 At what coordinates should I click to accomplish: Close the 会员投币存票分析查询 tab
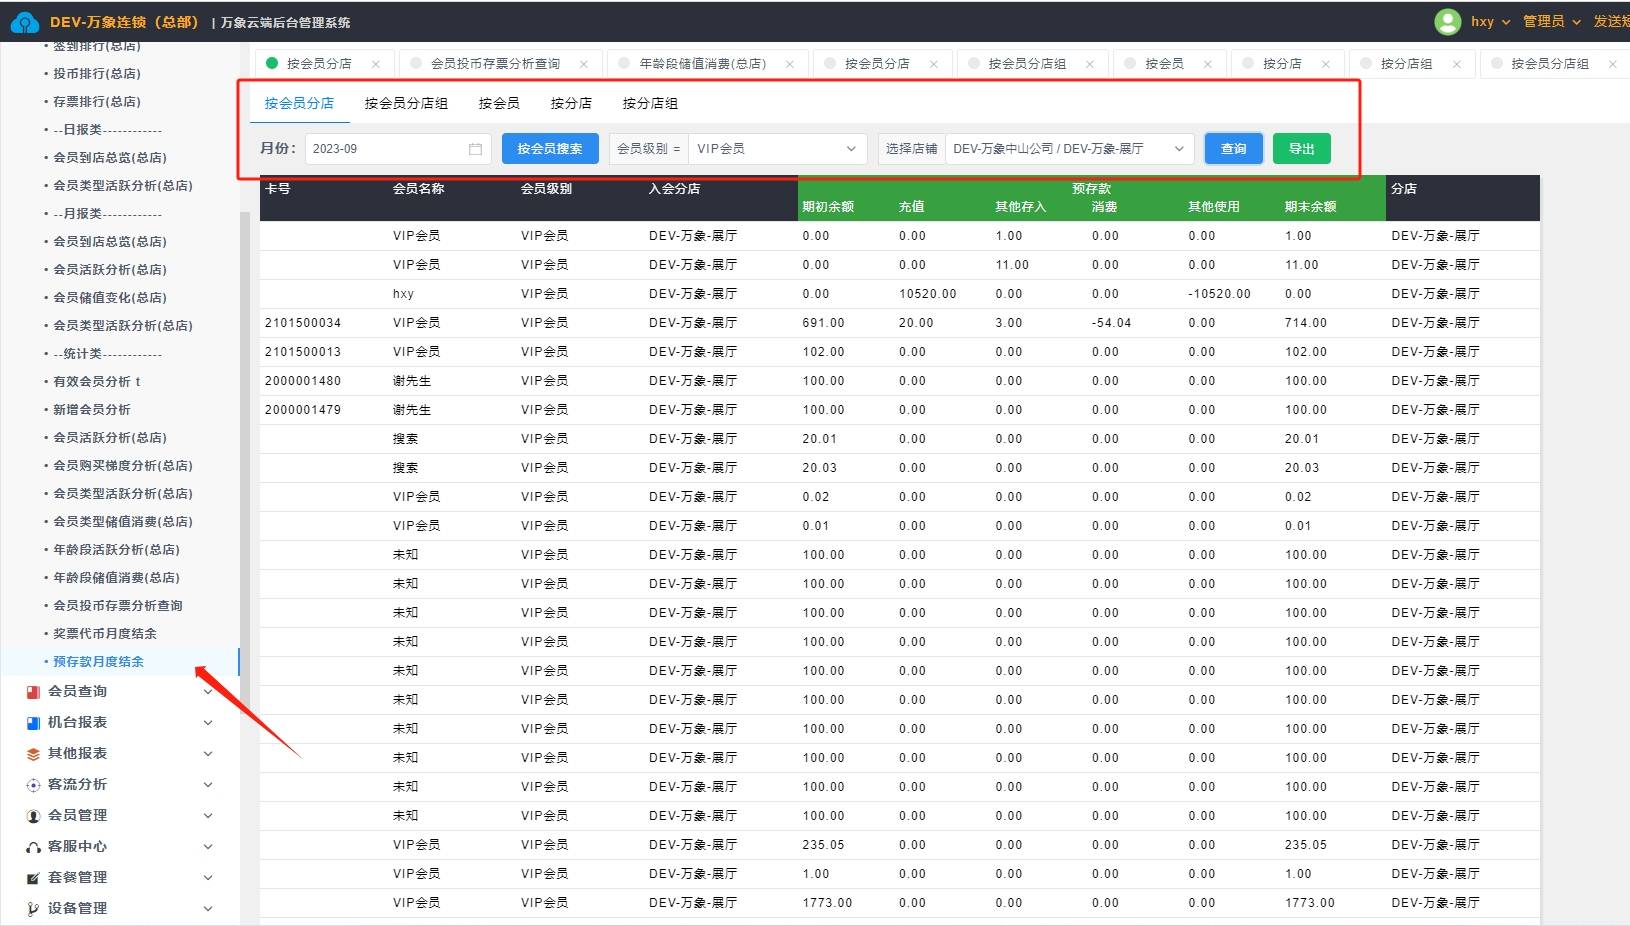point(584,64)
